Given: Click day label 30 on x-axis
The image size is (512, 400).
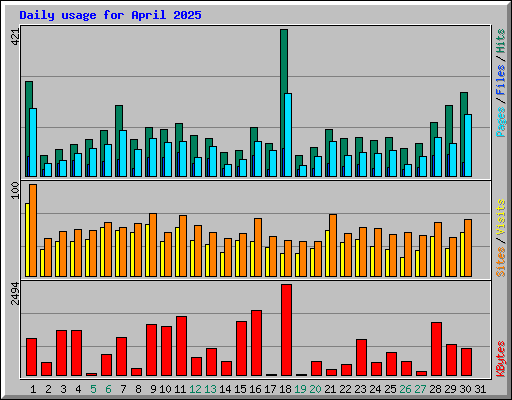Looking at the screenshot, I should (x=465, y=389).
